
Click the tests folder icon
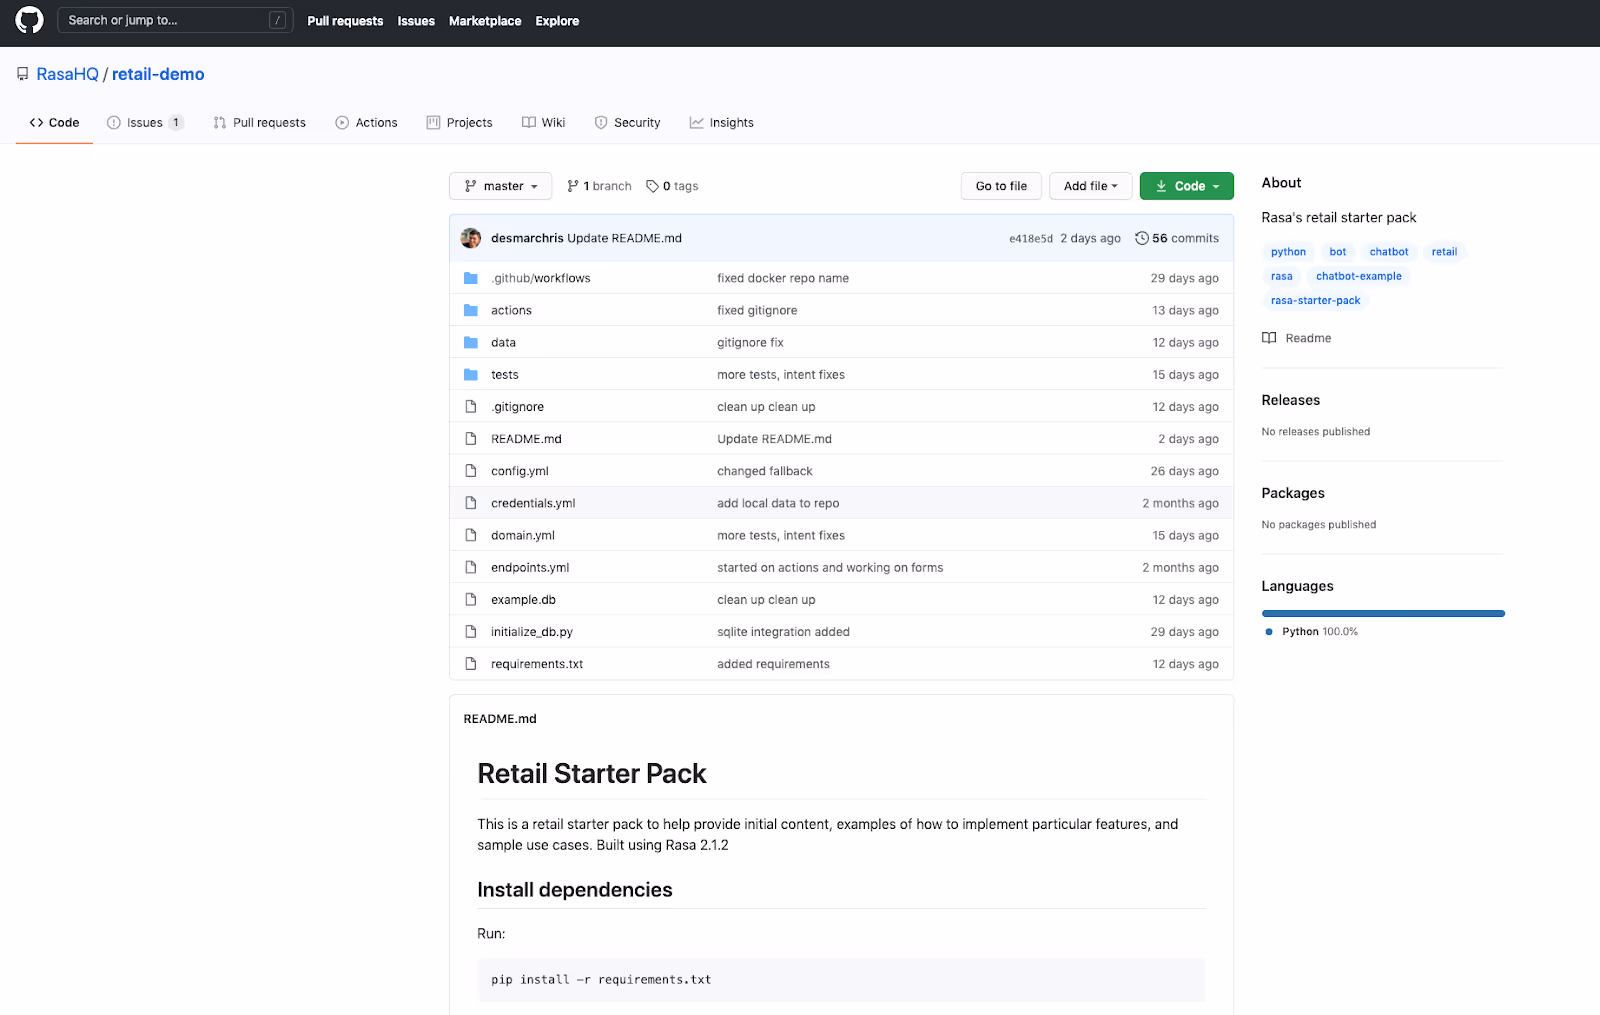click(471, 374)
